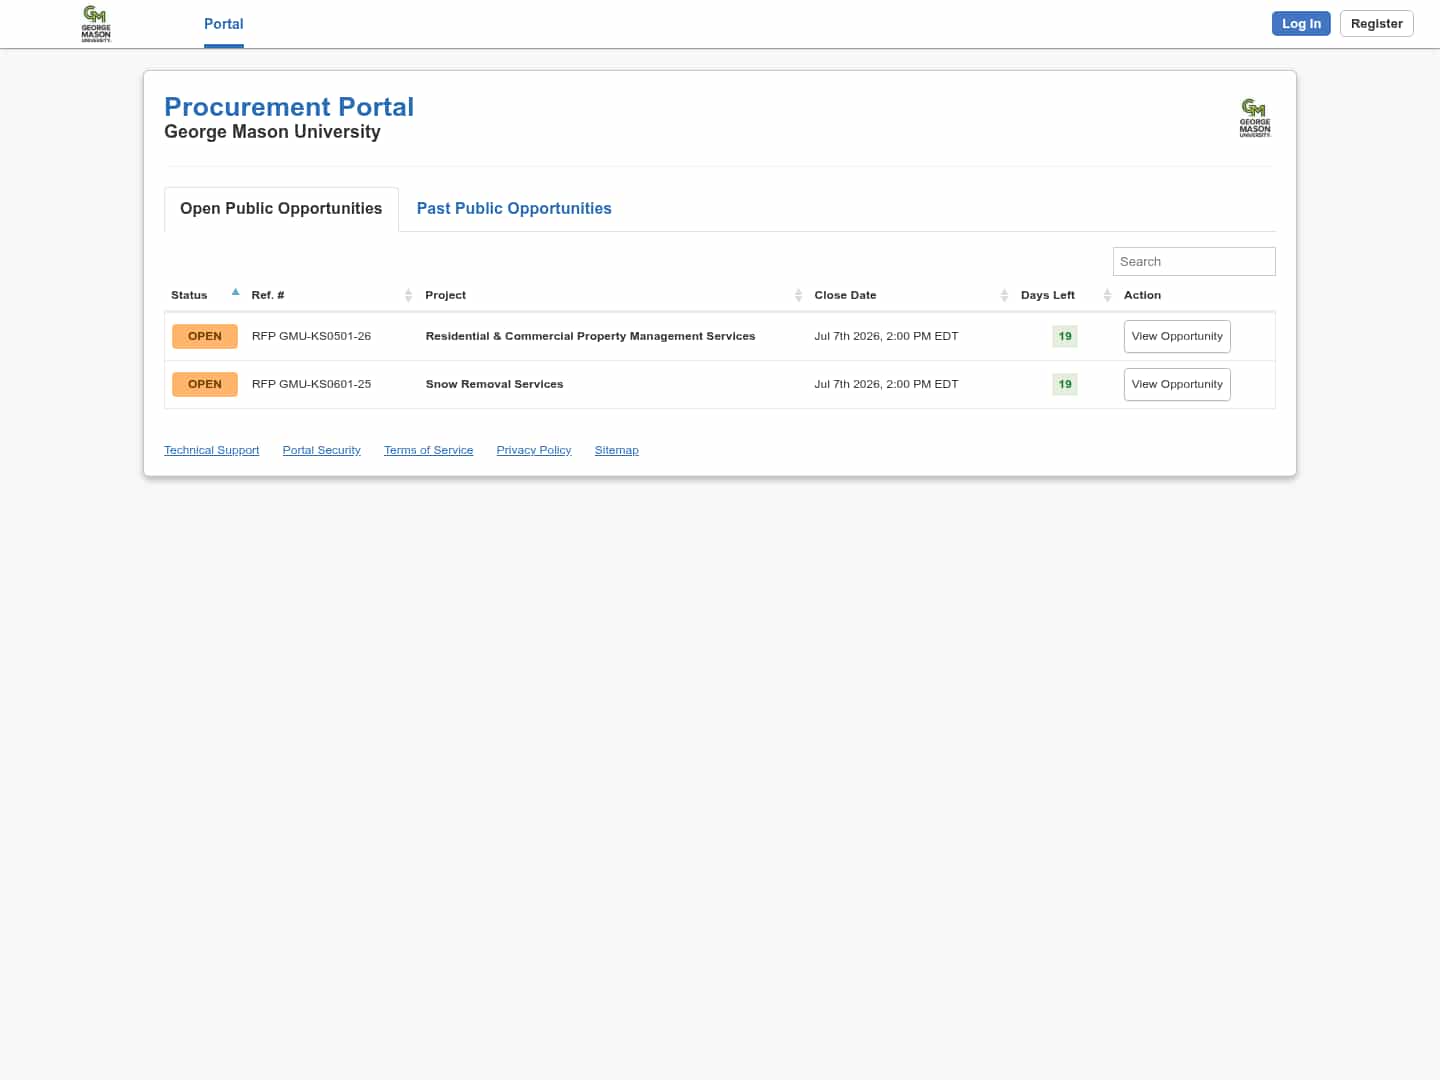
Task: Click reference RFP GMU-KS0501-26
Action: point(311,337)
